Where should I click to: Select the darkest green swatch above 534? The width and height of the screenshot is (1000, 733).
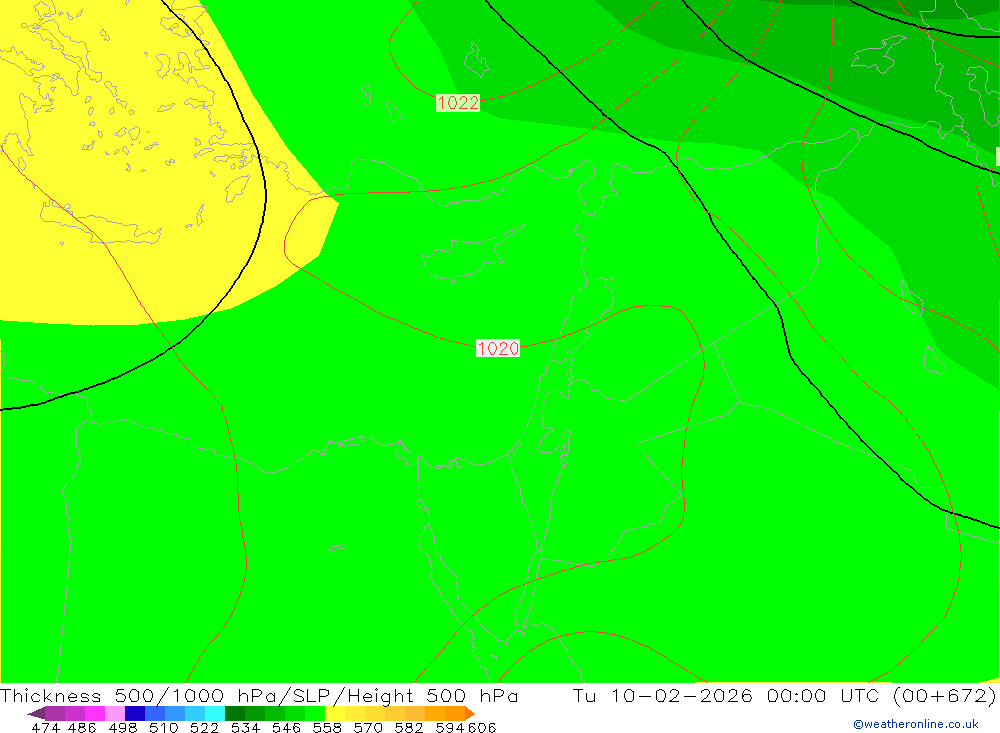point(235,713)
